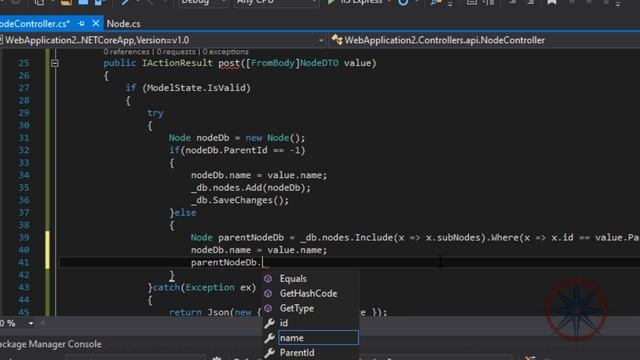Select the NodeController.cs tab

tap(35, 24)
